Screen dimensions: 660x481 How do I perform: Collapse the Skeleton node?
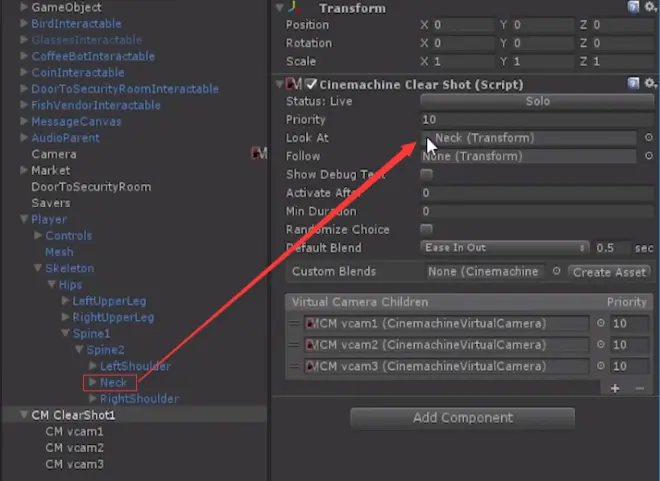point(38,268)
